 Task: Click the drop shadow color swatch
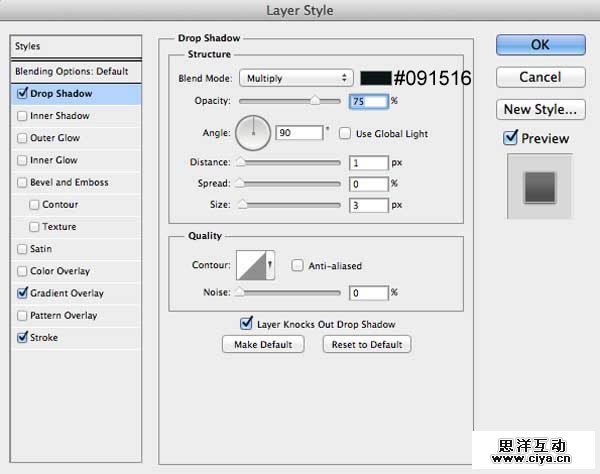(x=375, y=78)
